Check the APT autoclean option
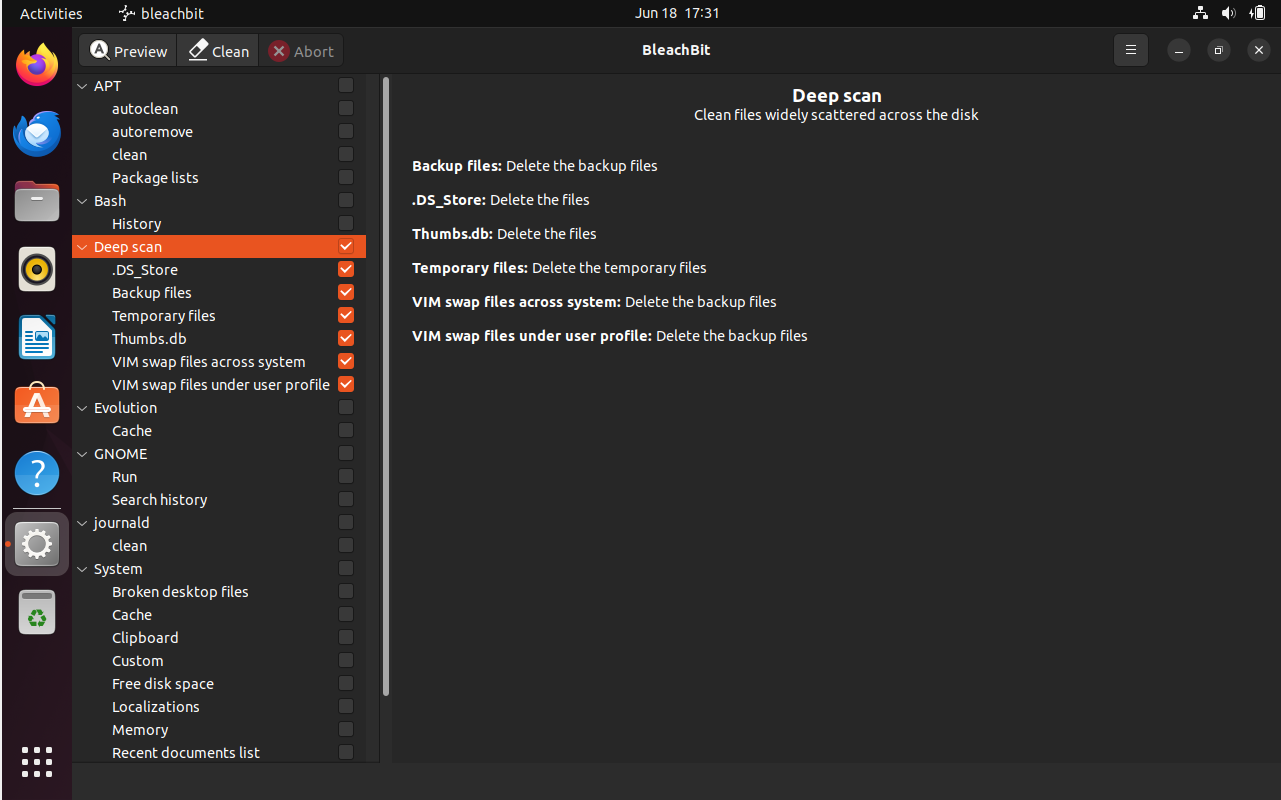This screenshot has width=1281, height=800. click(x=345, y=108)
